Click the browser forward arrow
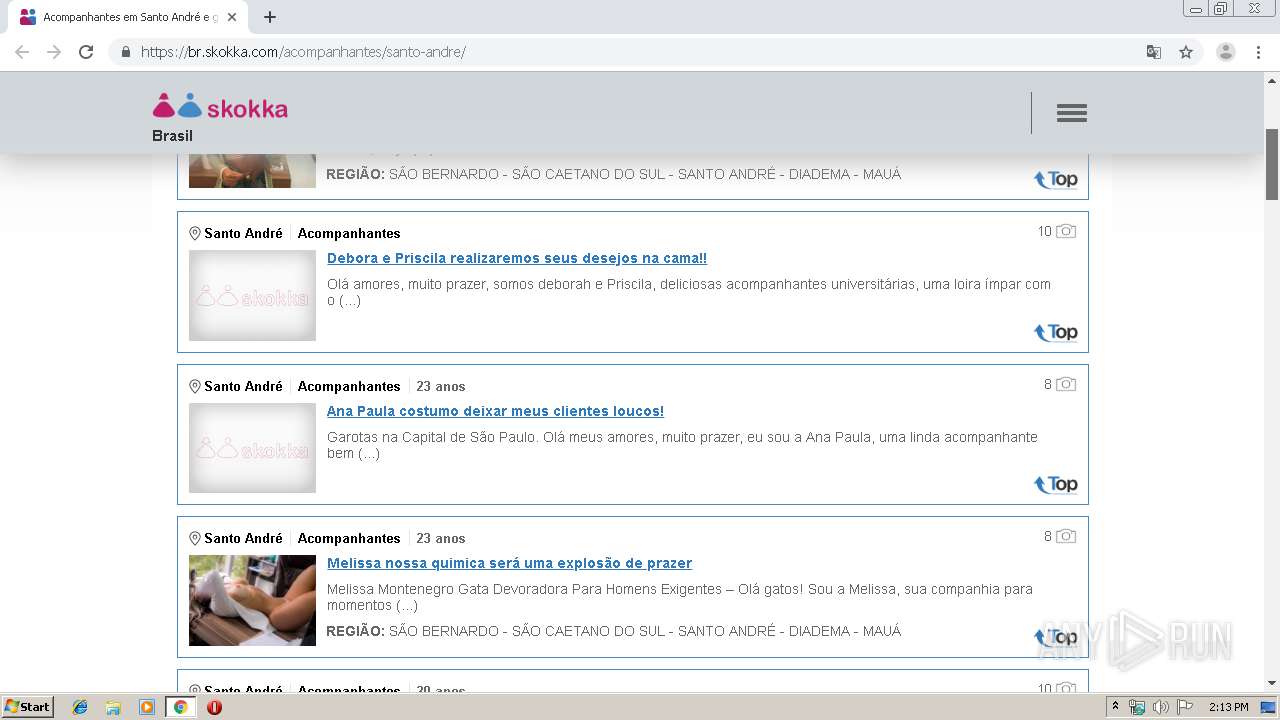1280x720 pixels. (x=54, y=52)
